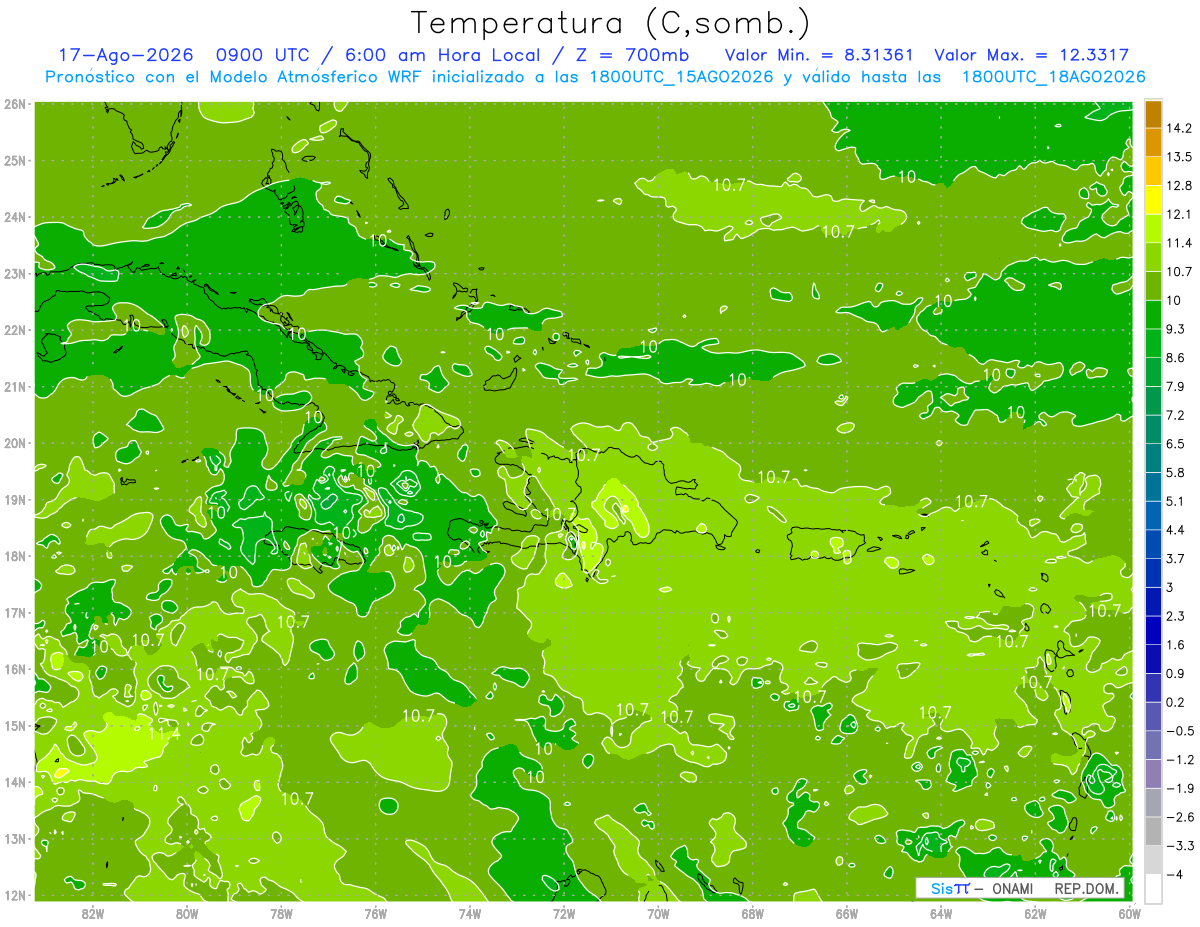Click the 3.7 colorbar tick label
Viewport: 1200px width, 927px height.
(x=1176, y=558)
